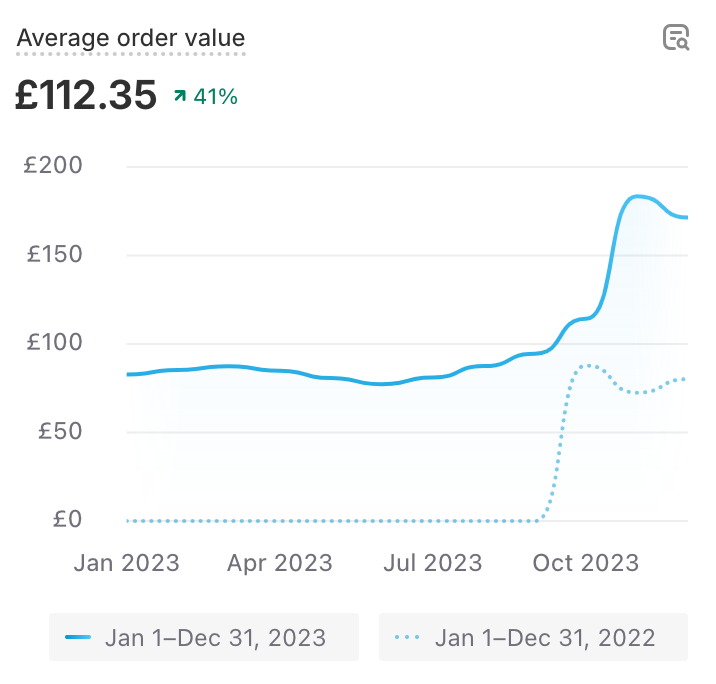The image size is (716, 684).
Task: Select the Jul 2023 x-axis label
Action: pos(432,563)
